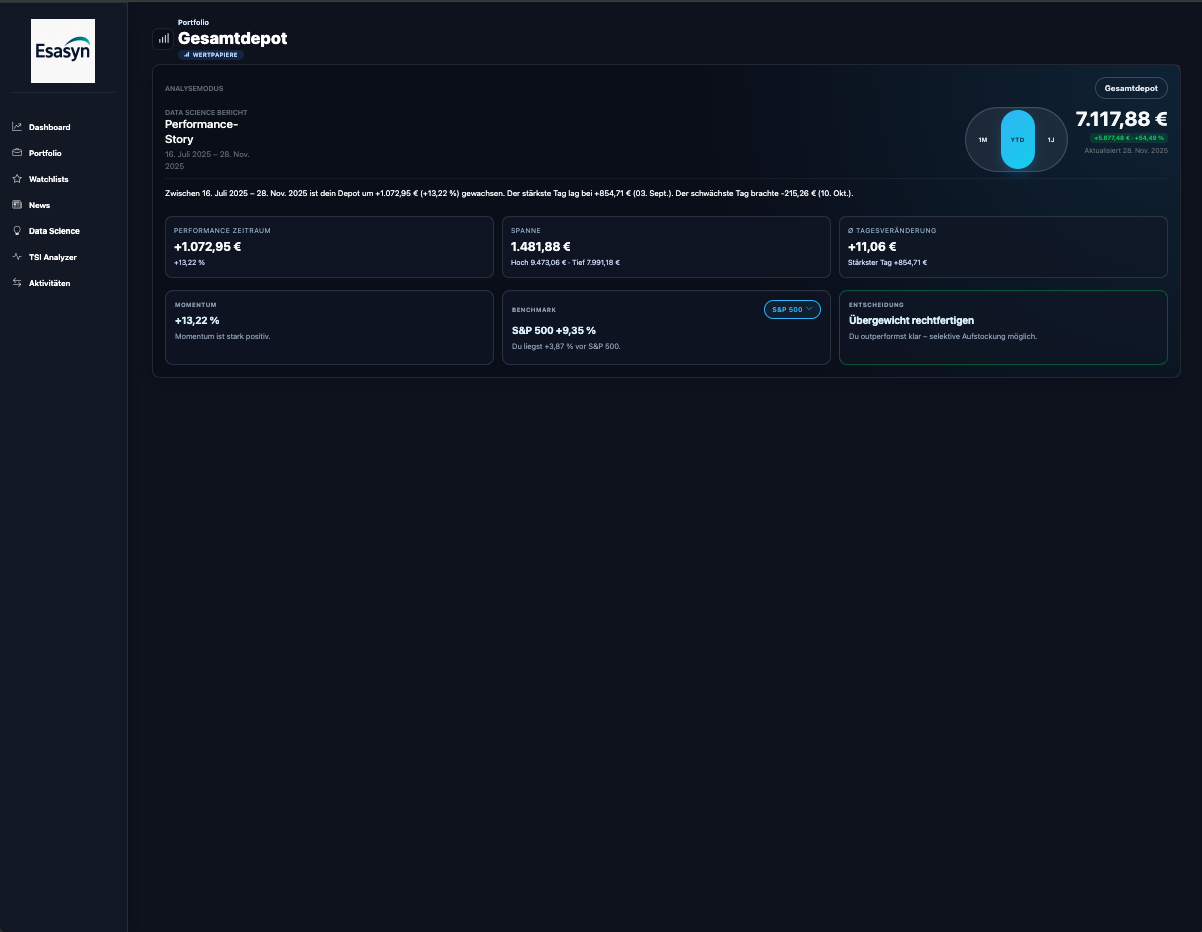Screen dimensions: 1202x932
Task: Open TSI Analyzer via pulse icon
Action: [17, 257]
